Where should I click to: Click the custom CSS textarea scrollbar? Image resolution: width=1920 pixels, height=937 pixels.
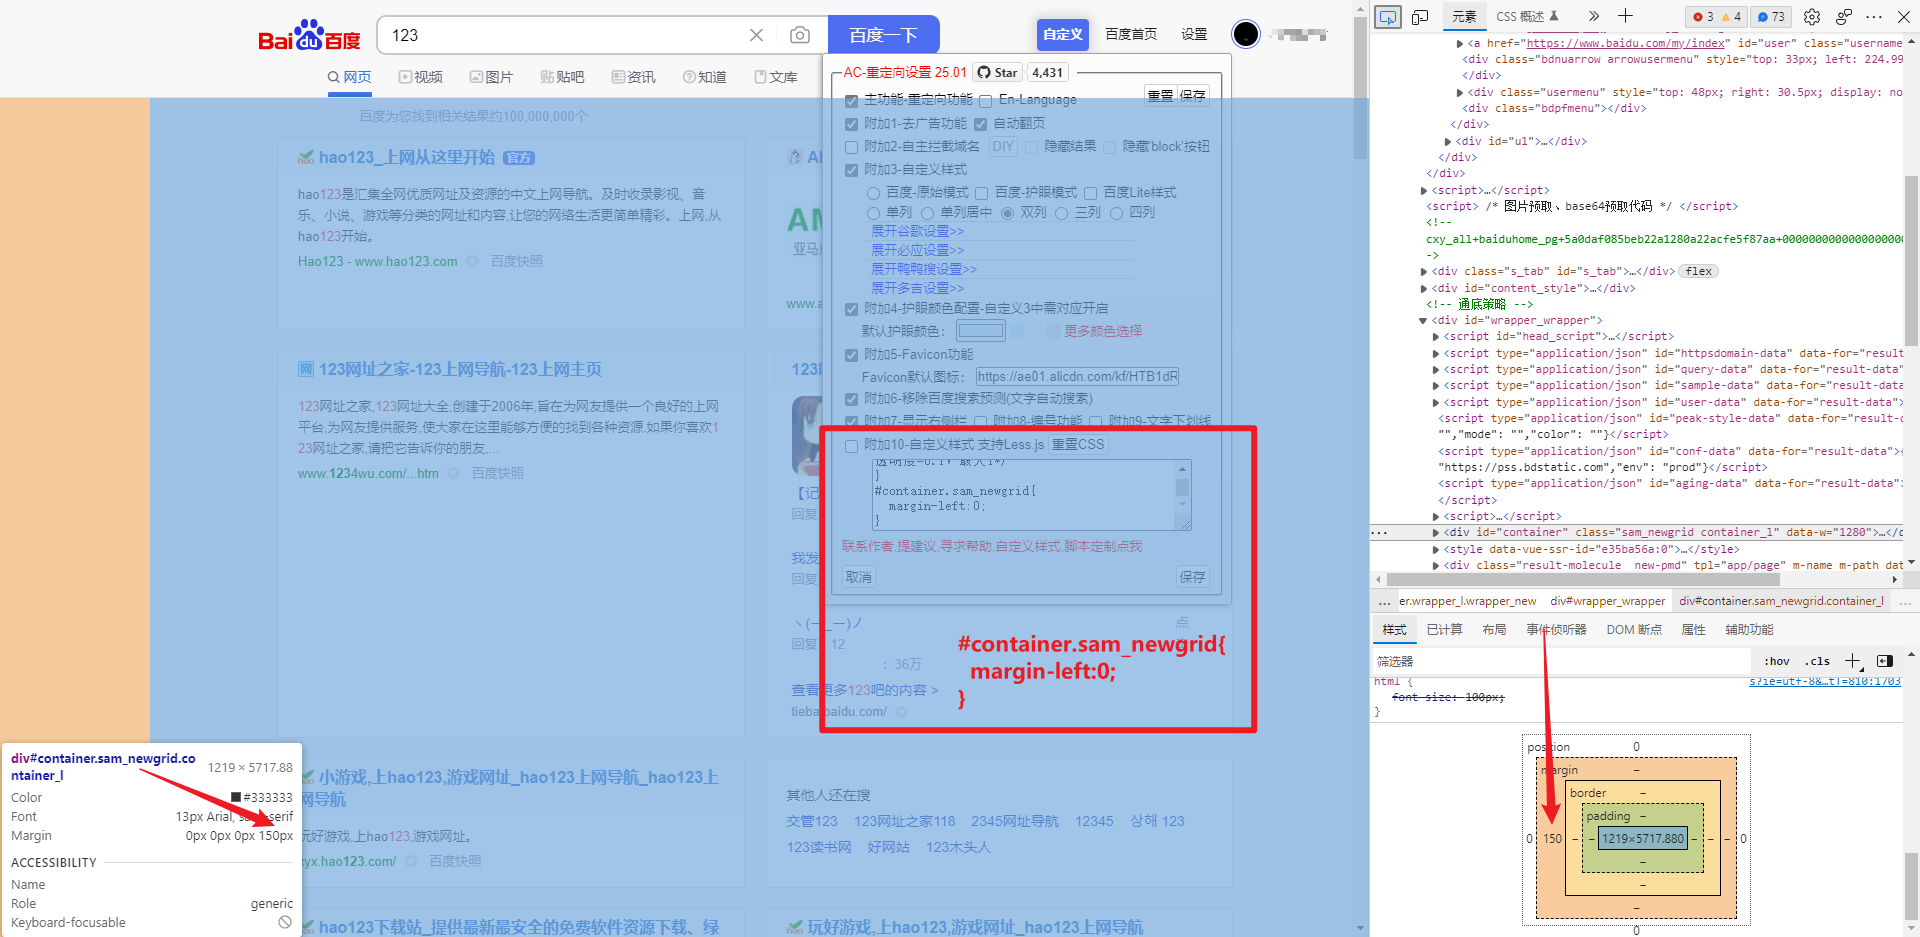coord(1183,487)
